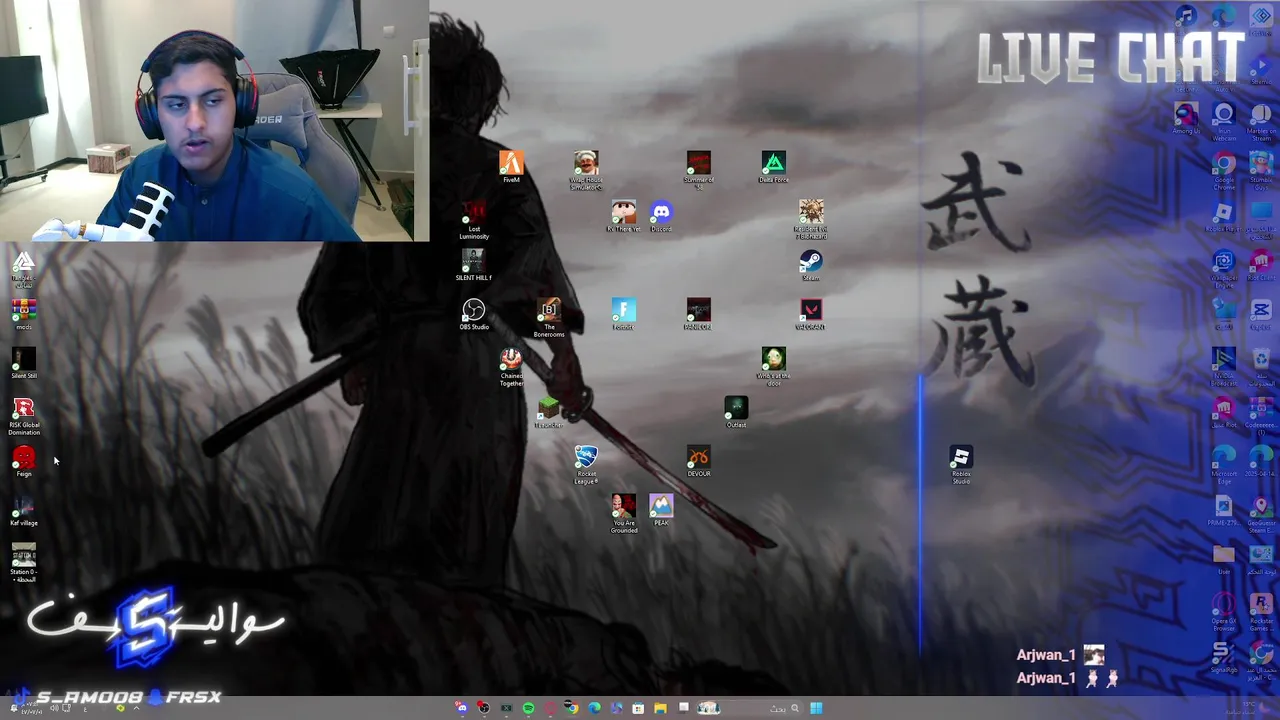Viewport: 1280px width, 720px height.
Task: Open the Minecraft grass block launcher icon
Action: pos(548,410)
